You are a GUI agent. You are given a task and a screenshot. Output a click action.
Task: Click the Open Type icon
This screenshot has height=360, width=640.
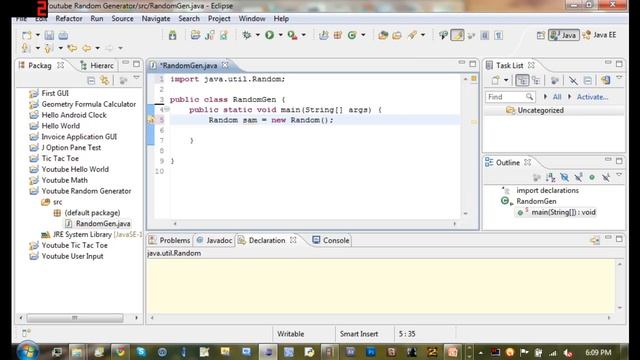point(383,35)
